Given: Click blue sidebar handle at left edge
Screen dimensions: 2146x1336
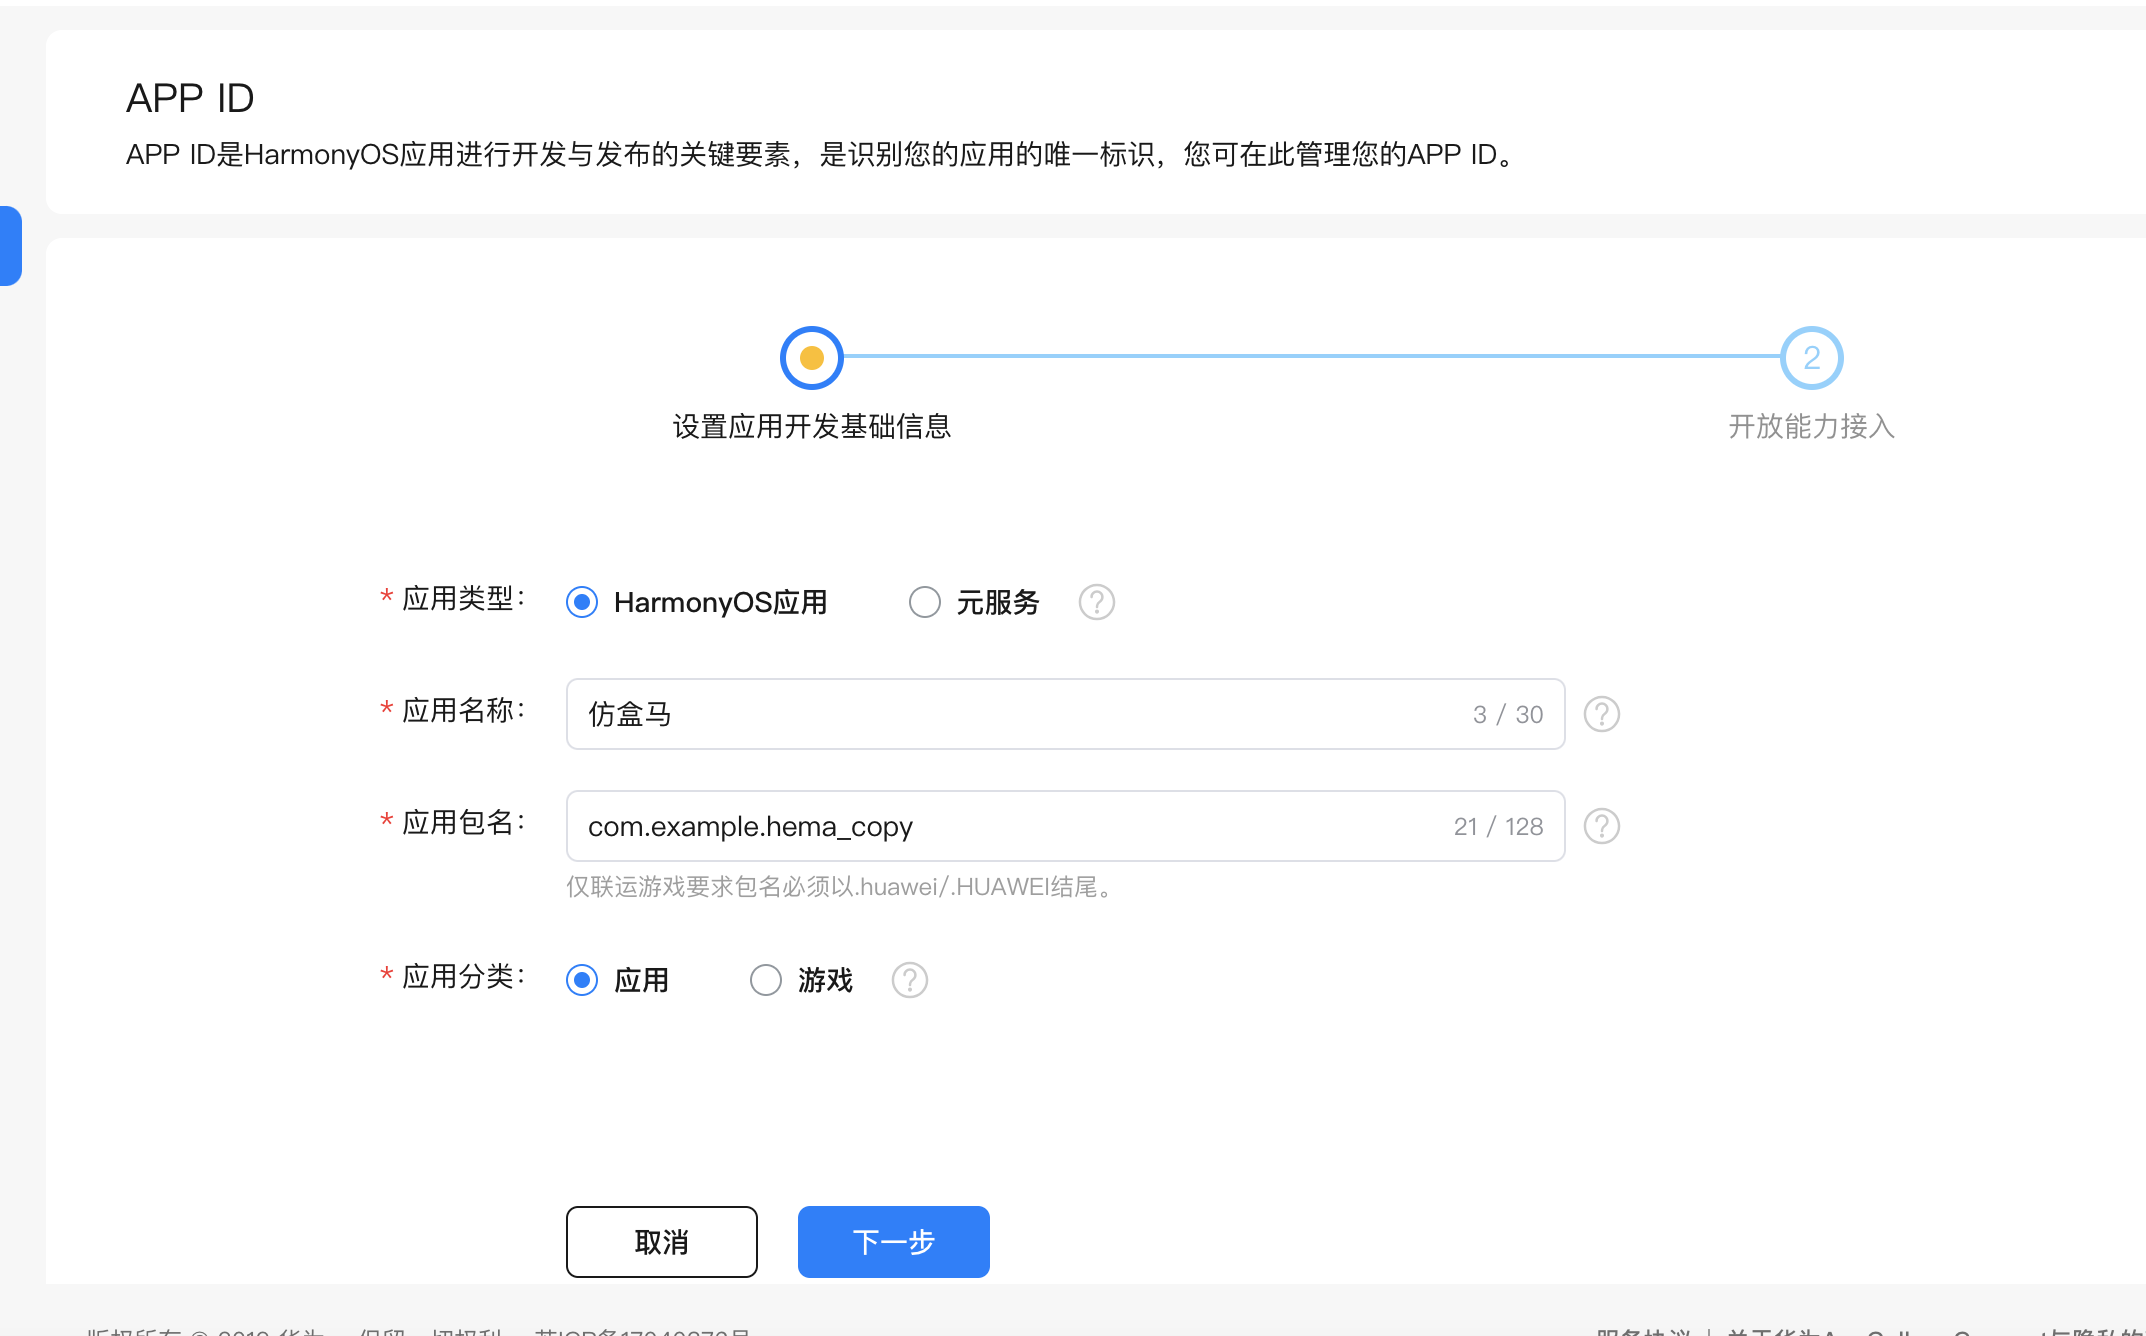Looking at the screenshot, I should click(x=10, y=246).
